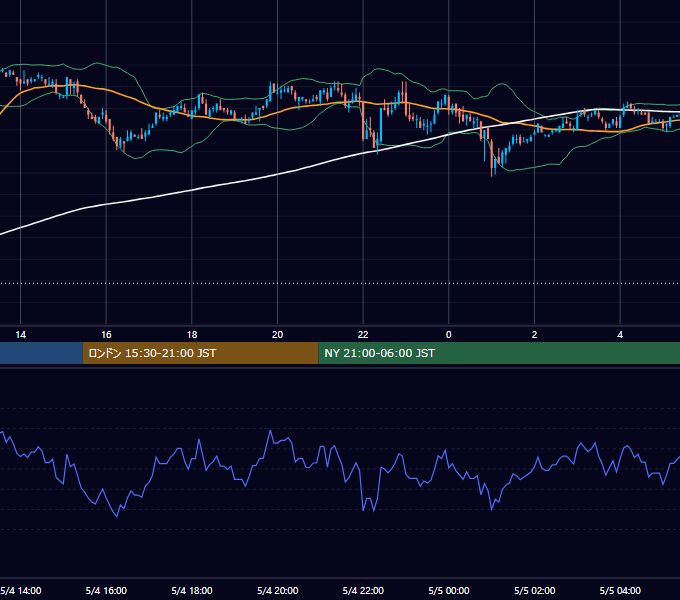The width and height of the screenshot is (680, 600).
Task: Click the 20 hour label on the price chart axis
Action: tap(277, 335)
